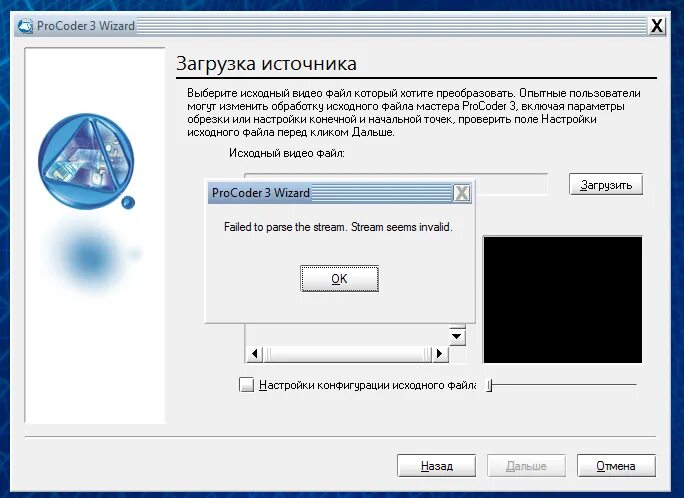Click the source video file path field
684x498 pixels.
[x=510, y=184]
